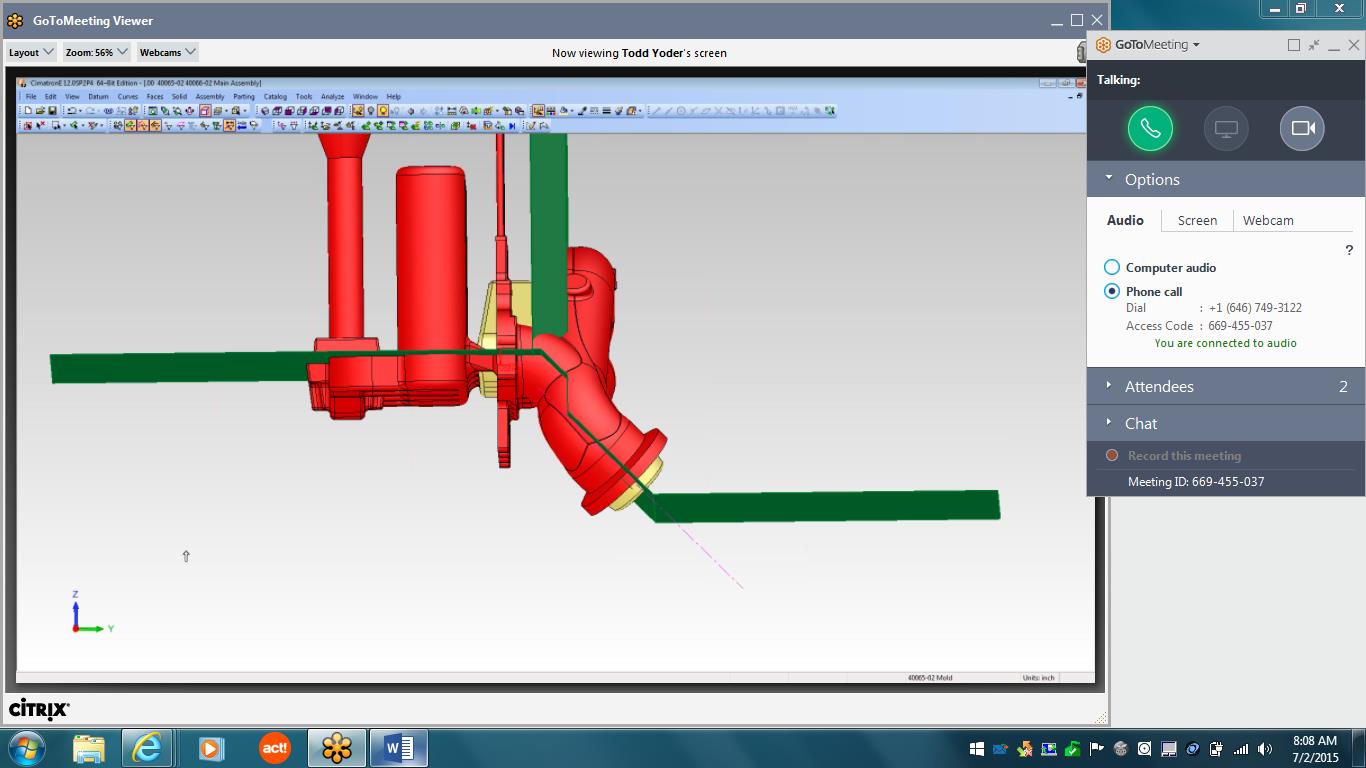Viewport: 1366px width, 768px height.
Task: Switch to GoToMeeting taskbar button
Action: coord(336,748)
